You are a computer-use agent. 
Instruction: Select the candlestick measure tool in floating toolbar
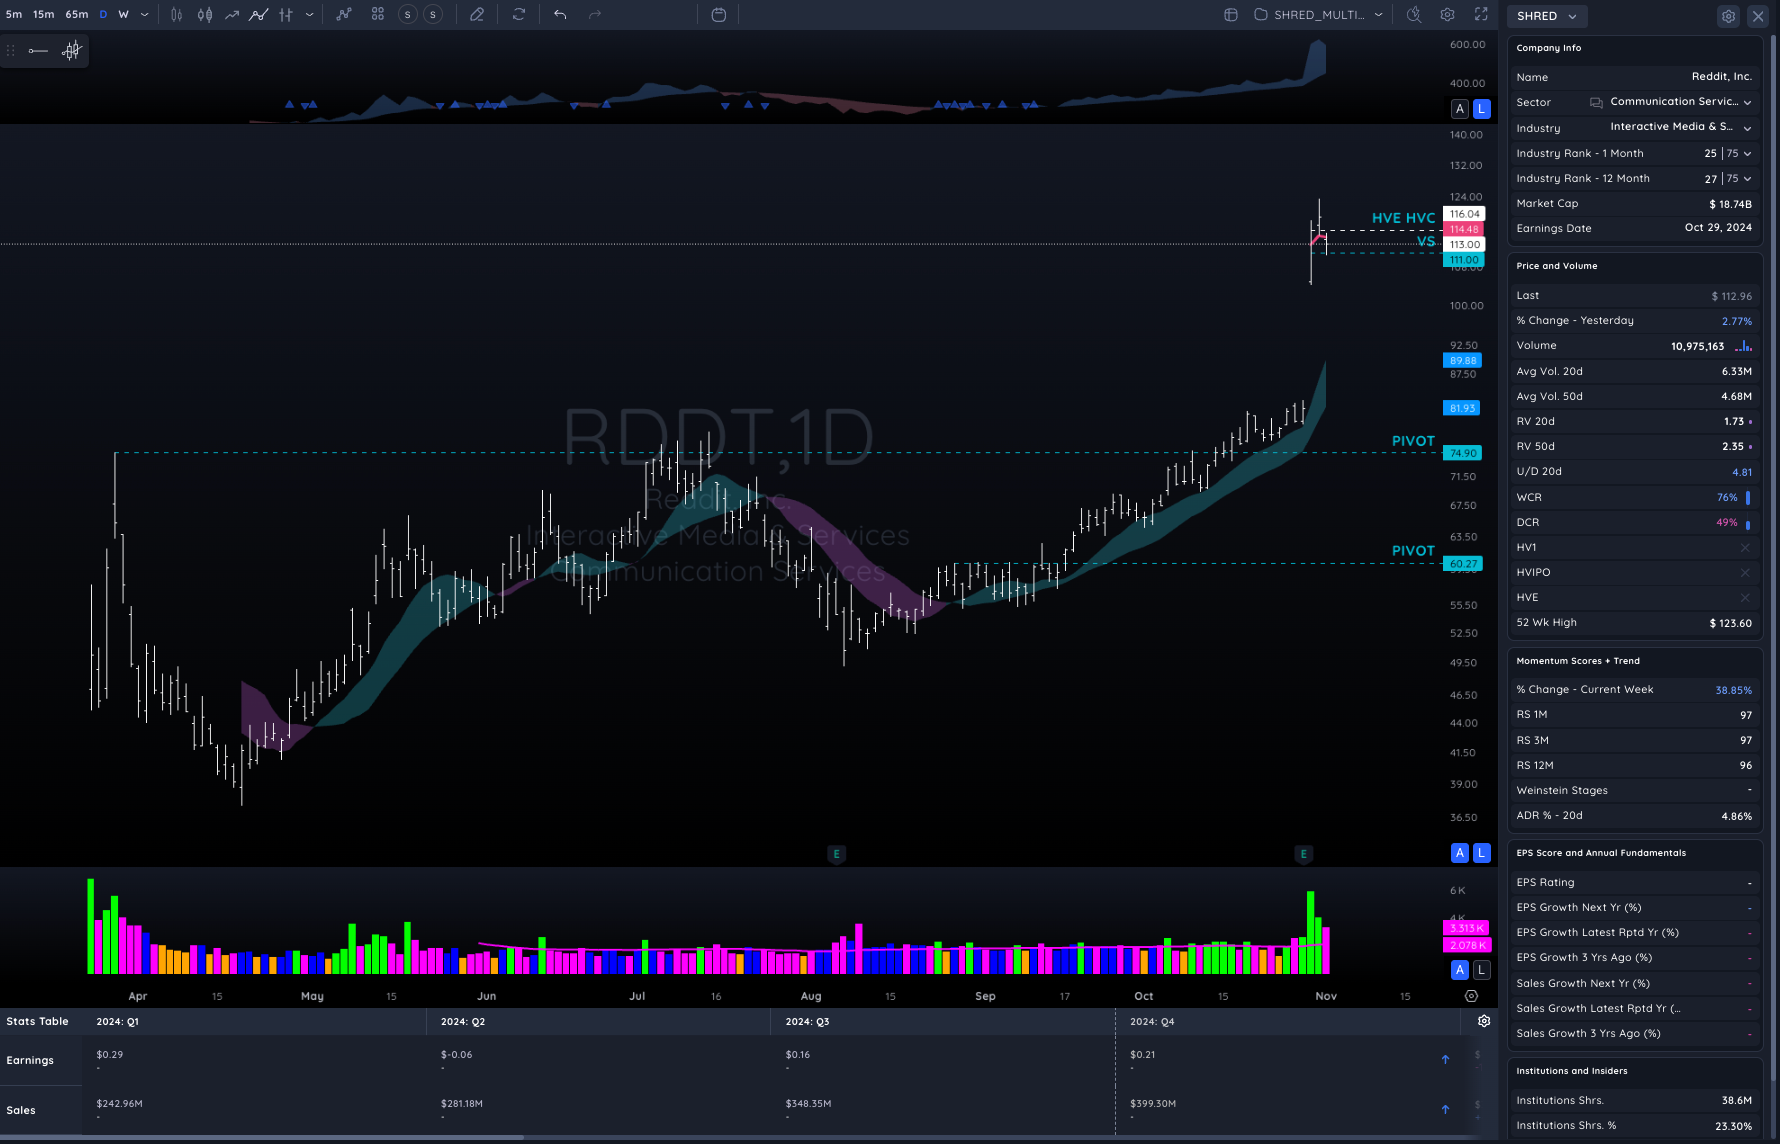point(71,51)
